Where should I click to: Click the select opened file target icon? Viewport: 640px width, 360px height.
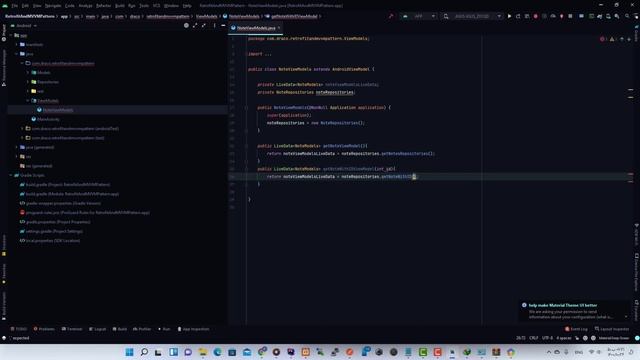186,25
